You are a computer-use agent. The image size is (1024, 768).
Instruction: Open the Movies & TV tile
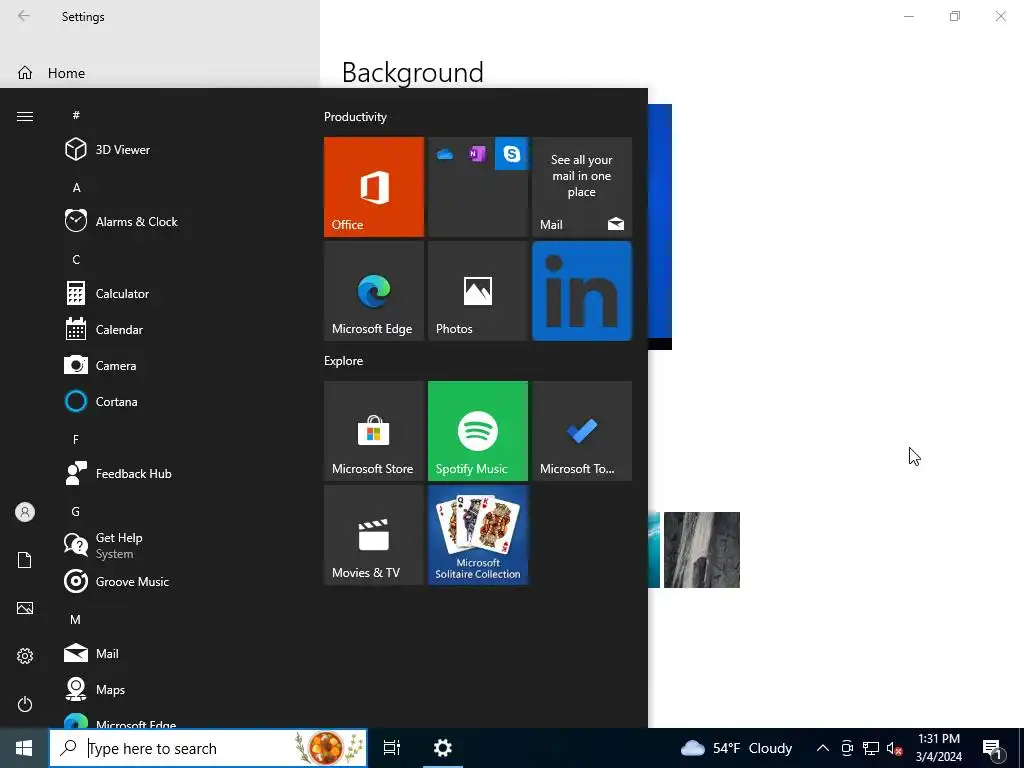point(374,535)
